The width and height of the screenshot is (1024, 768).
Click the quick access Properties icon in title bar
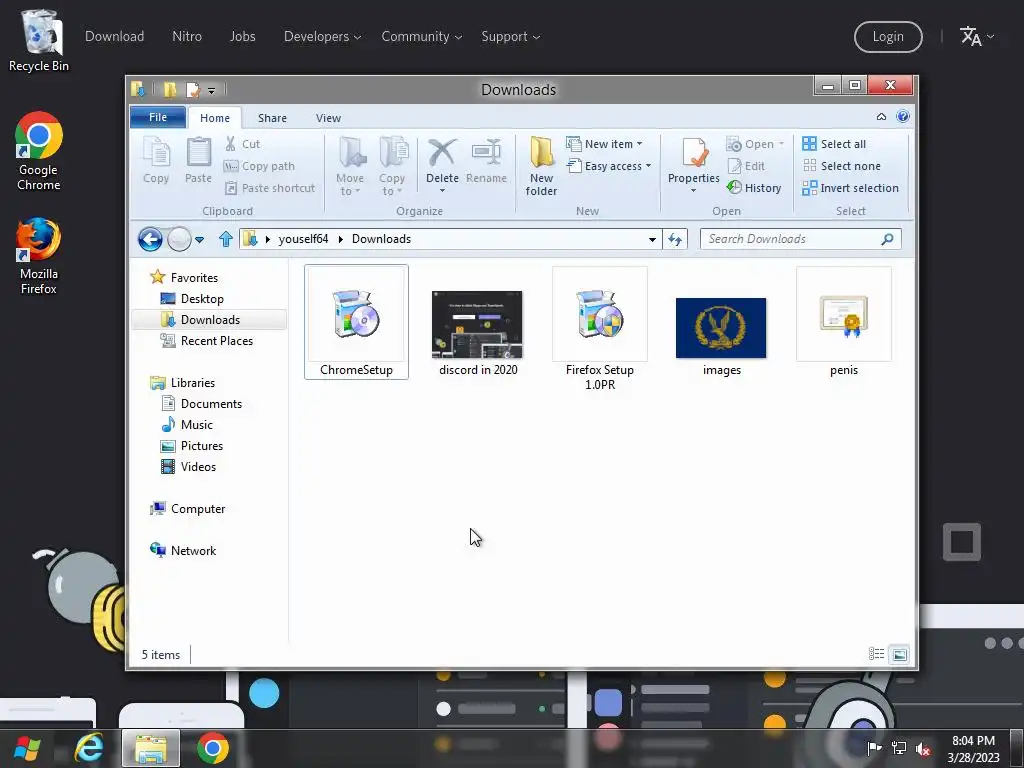[193, 89]
